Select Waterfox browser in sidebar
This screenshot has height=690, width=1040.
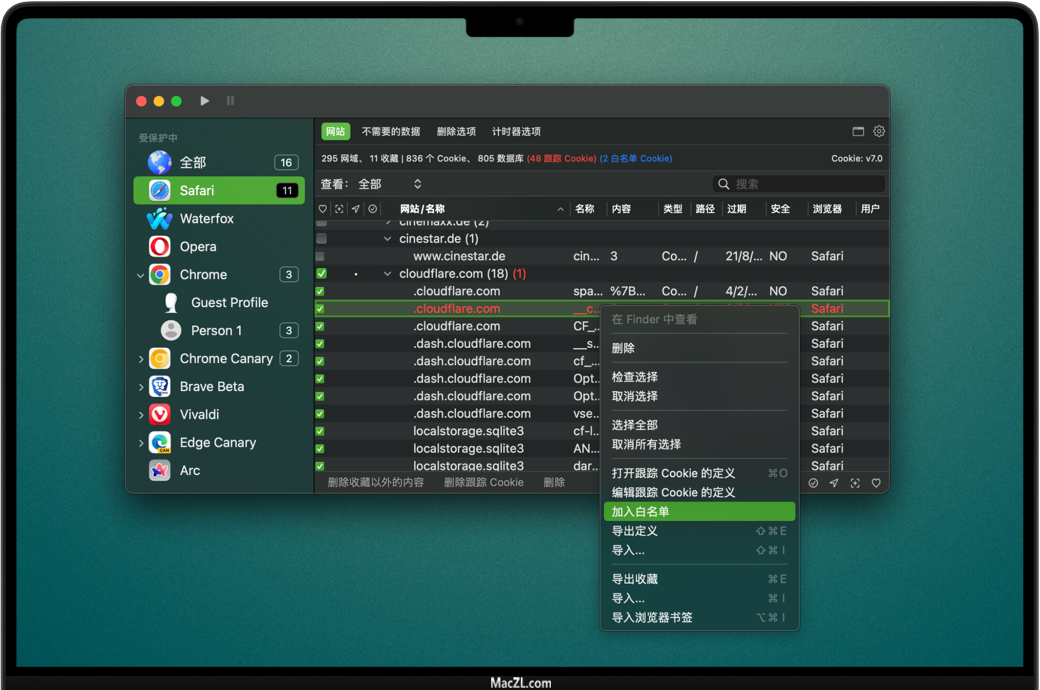tap(206, 218)
